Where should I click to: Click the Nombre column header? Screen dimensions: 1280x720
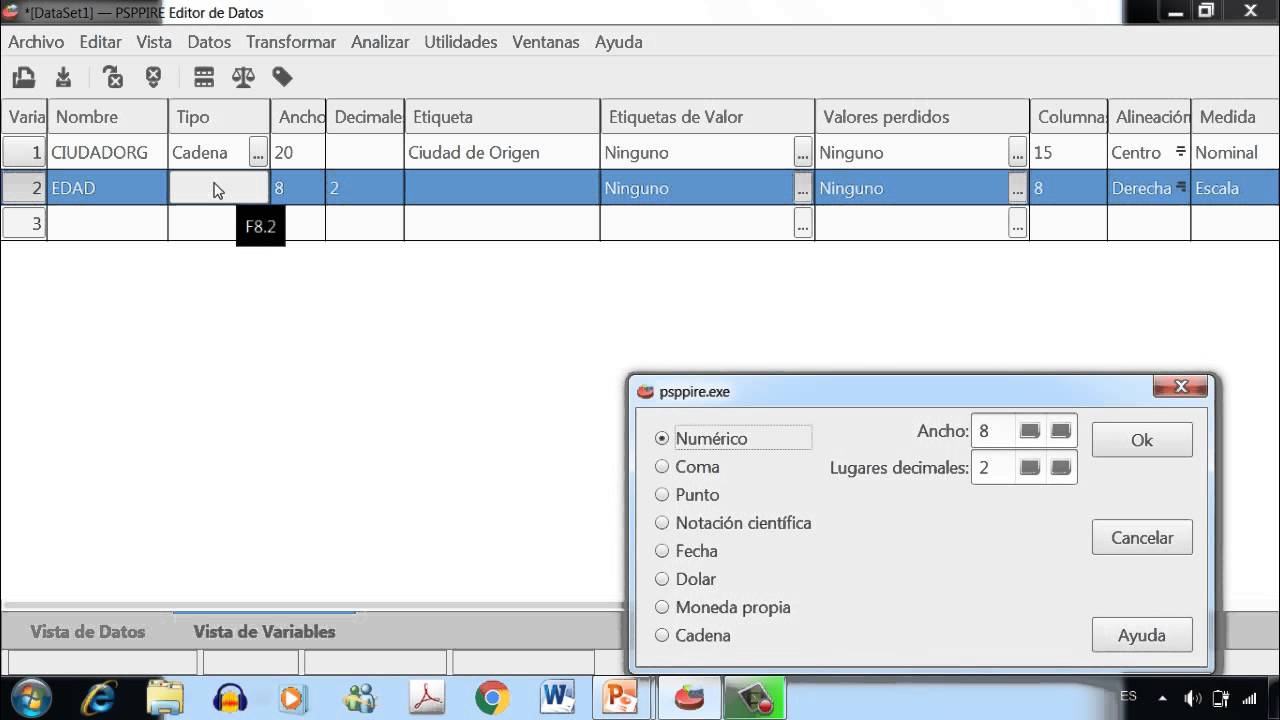(x=107, y=117)
